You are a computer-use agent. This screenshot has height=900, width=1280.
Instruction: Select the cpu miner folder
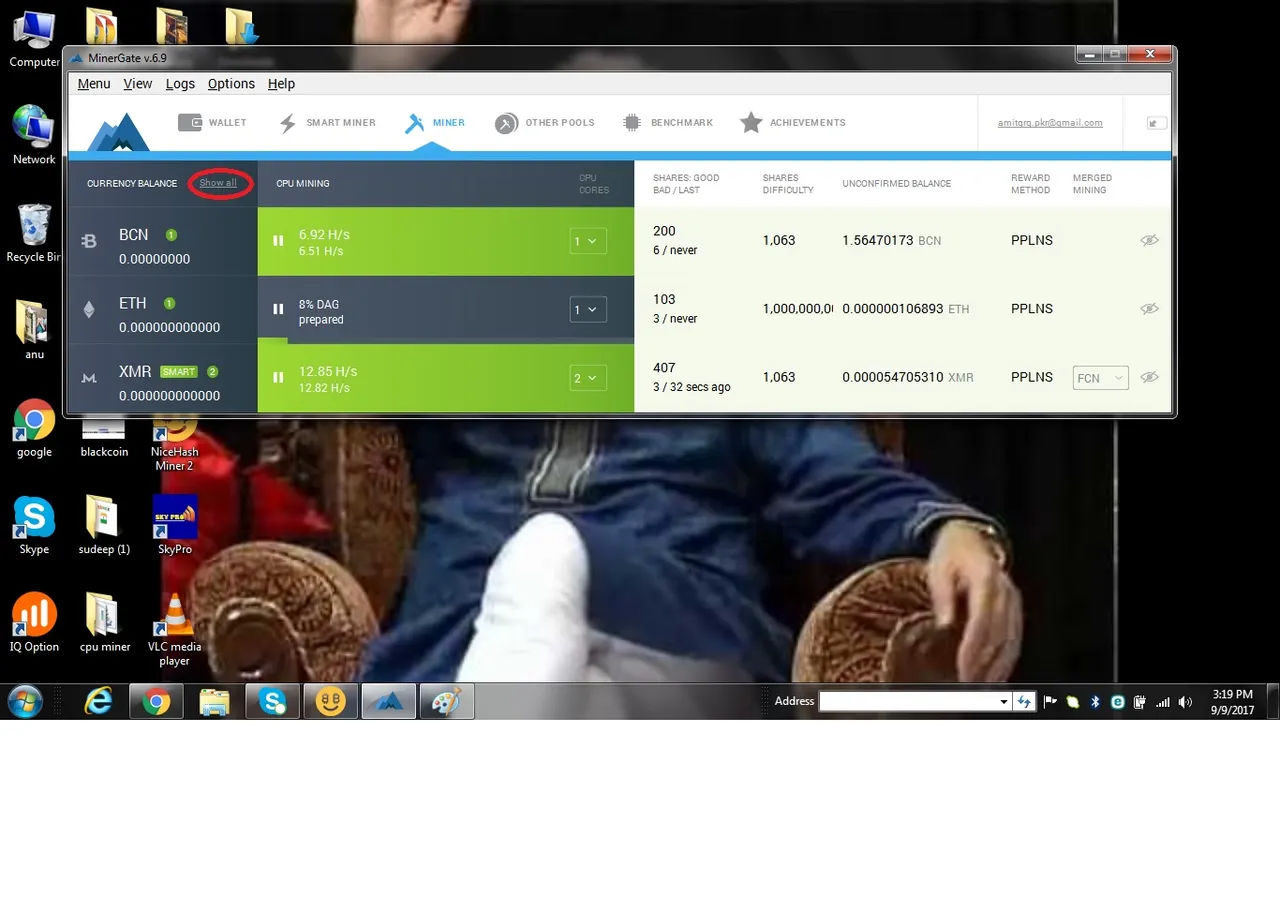(104, 622)
